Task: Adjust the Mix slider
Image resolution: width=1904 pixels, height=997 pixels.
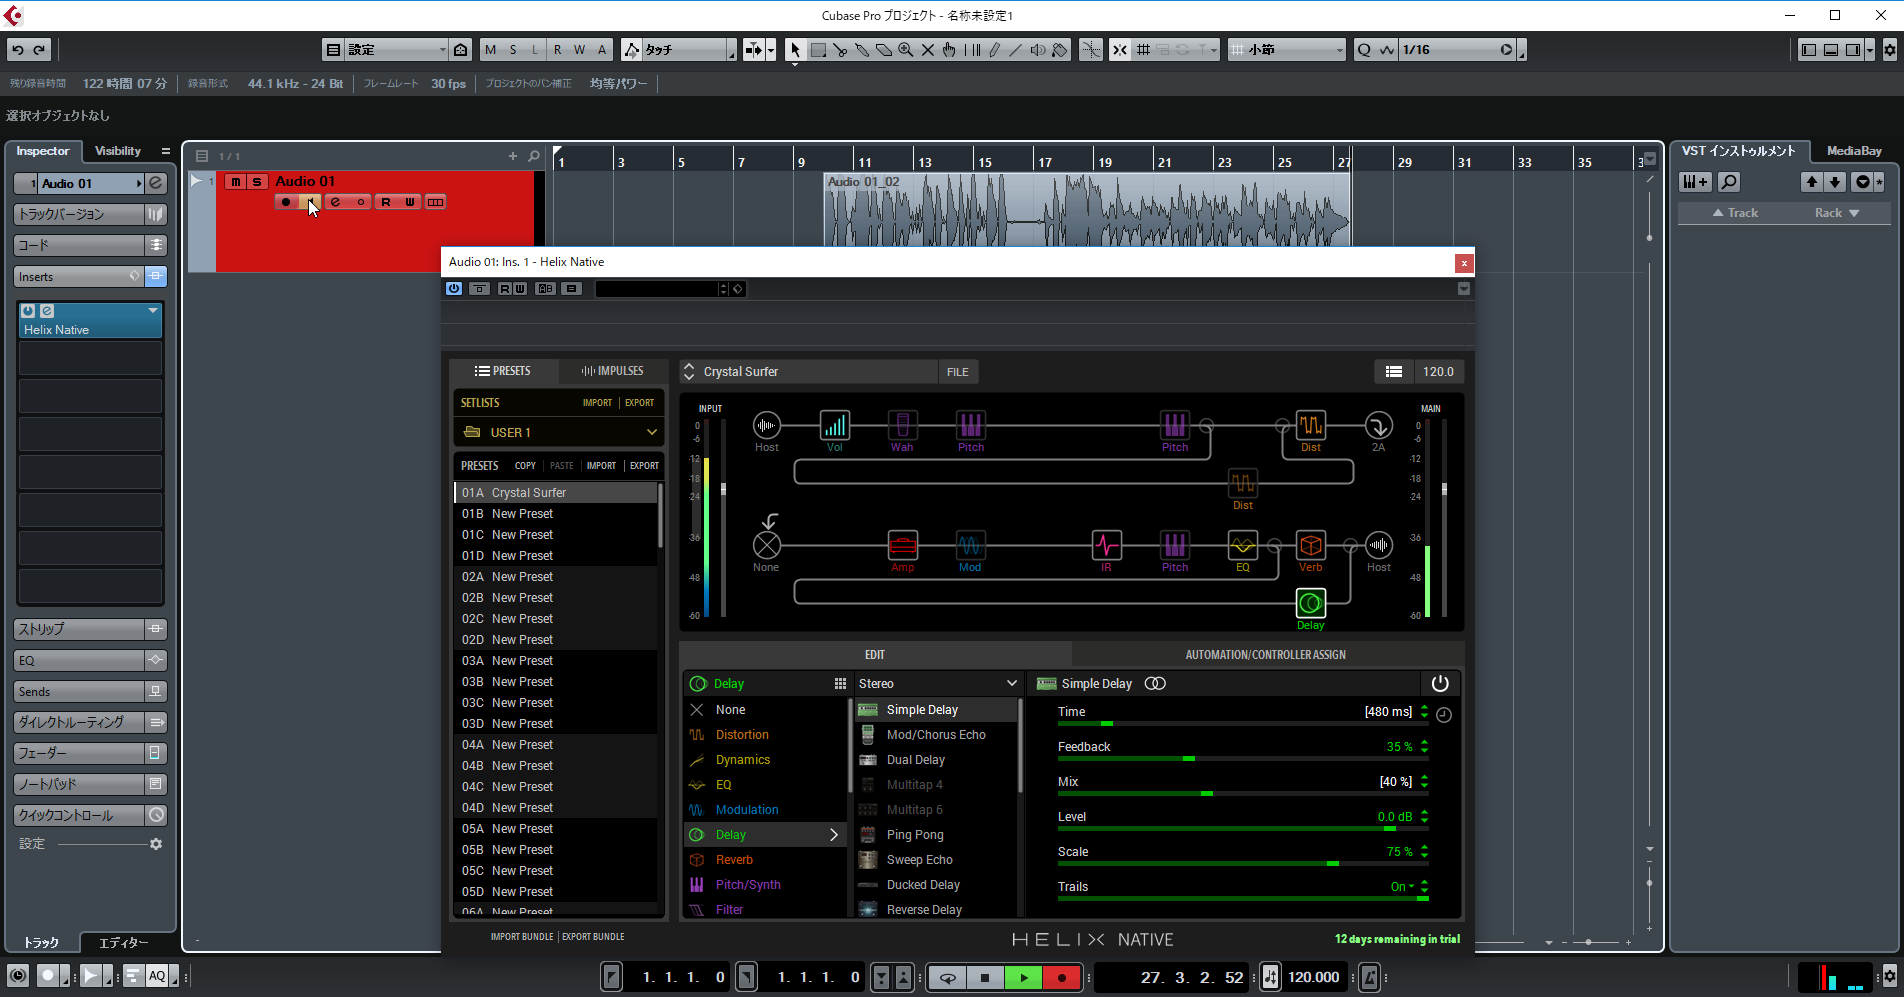Action: coord(1243,794)
